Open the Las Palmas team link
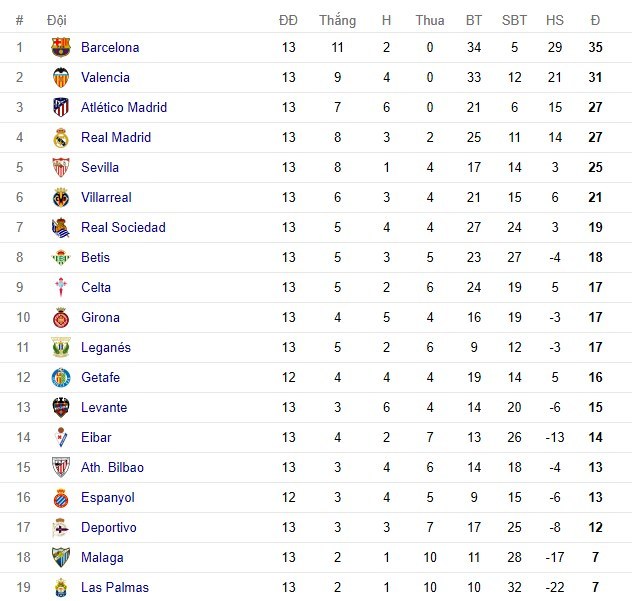The width and height of the screenshot is (632, 601). (x=114, y=587)
